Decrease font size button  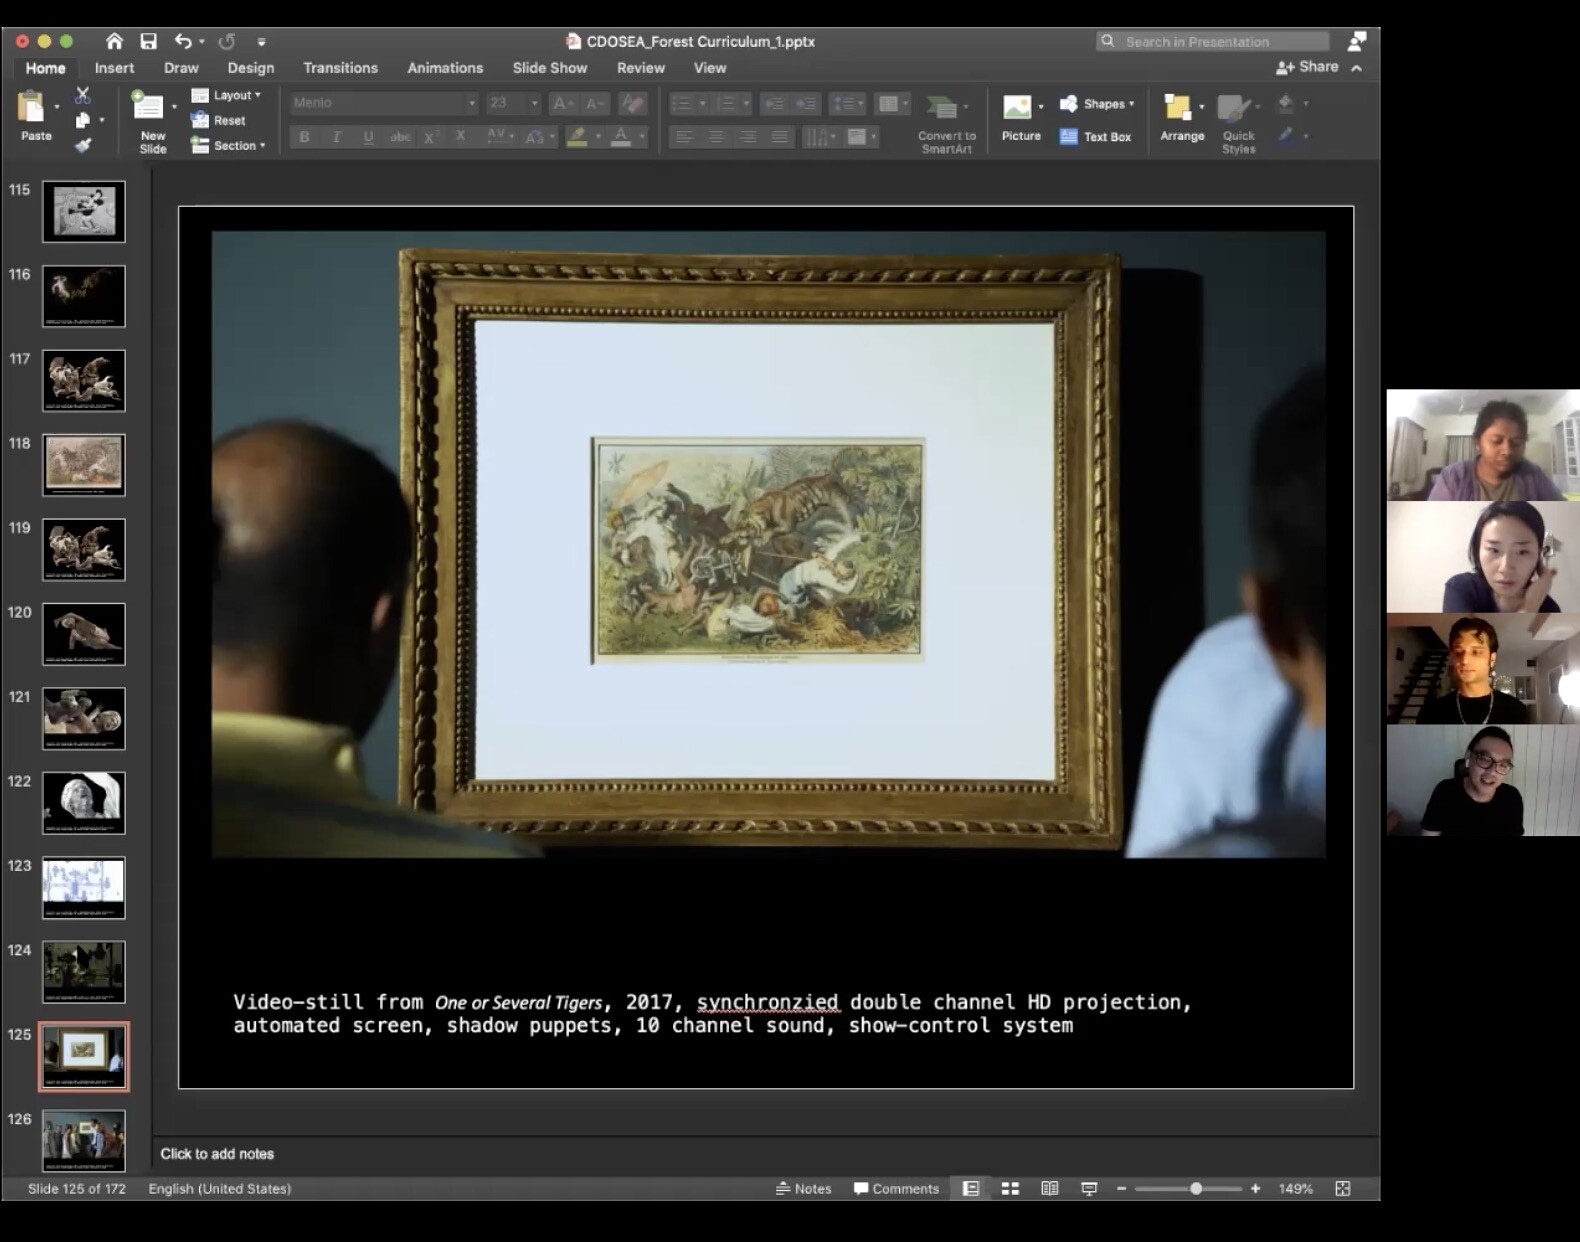tap(595, 103)
